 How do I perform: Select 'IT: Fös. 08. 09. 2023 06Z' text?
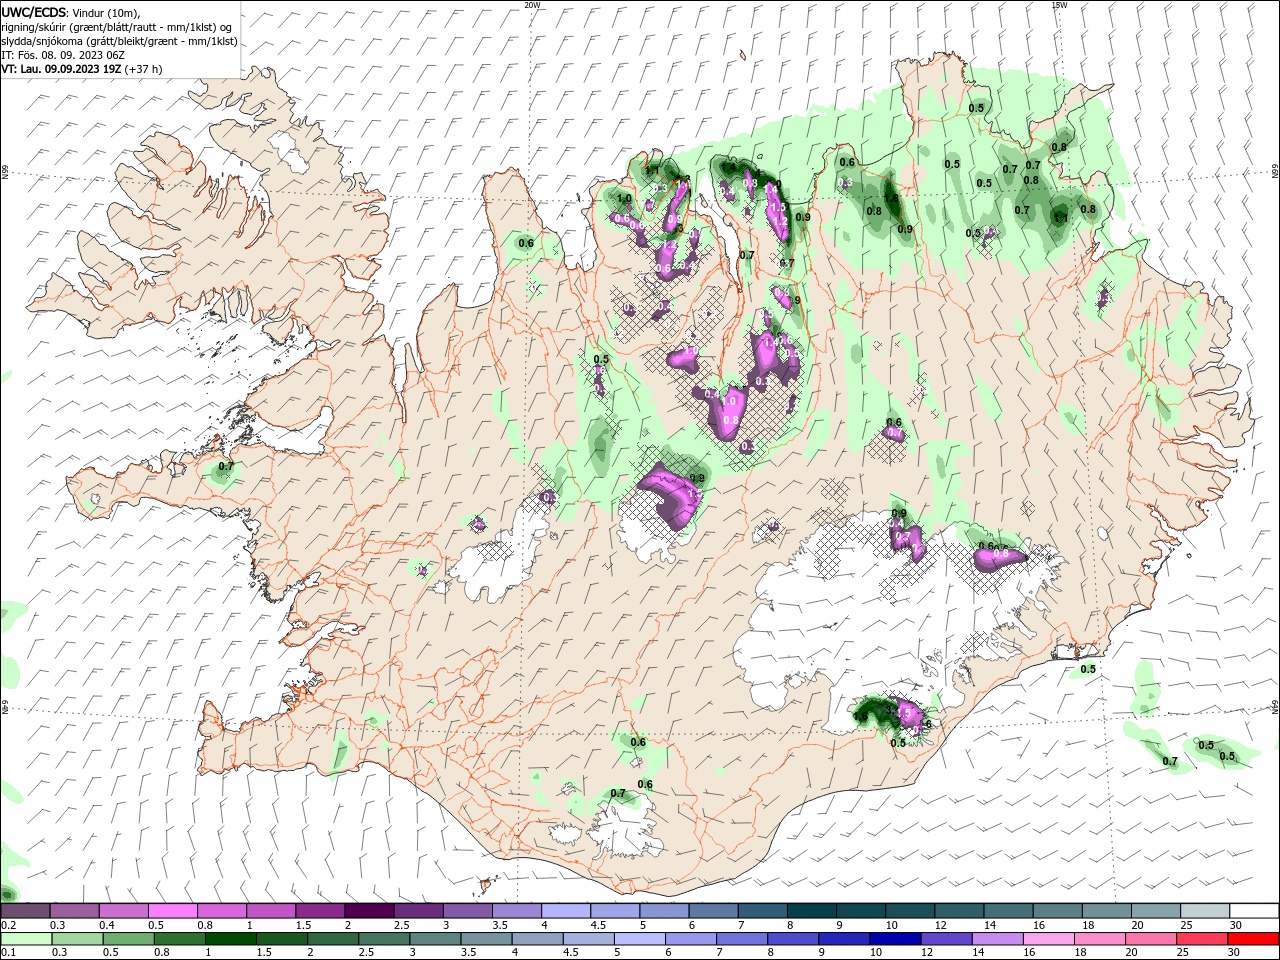pos(62,55)
